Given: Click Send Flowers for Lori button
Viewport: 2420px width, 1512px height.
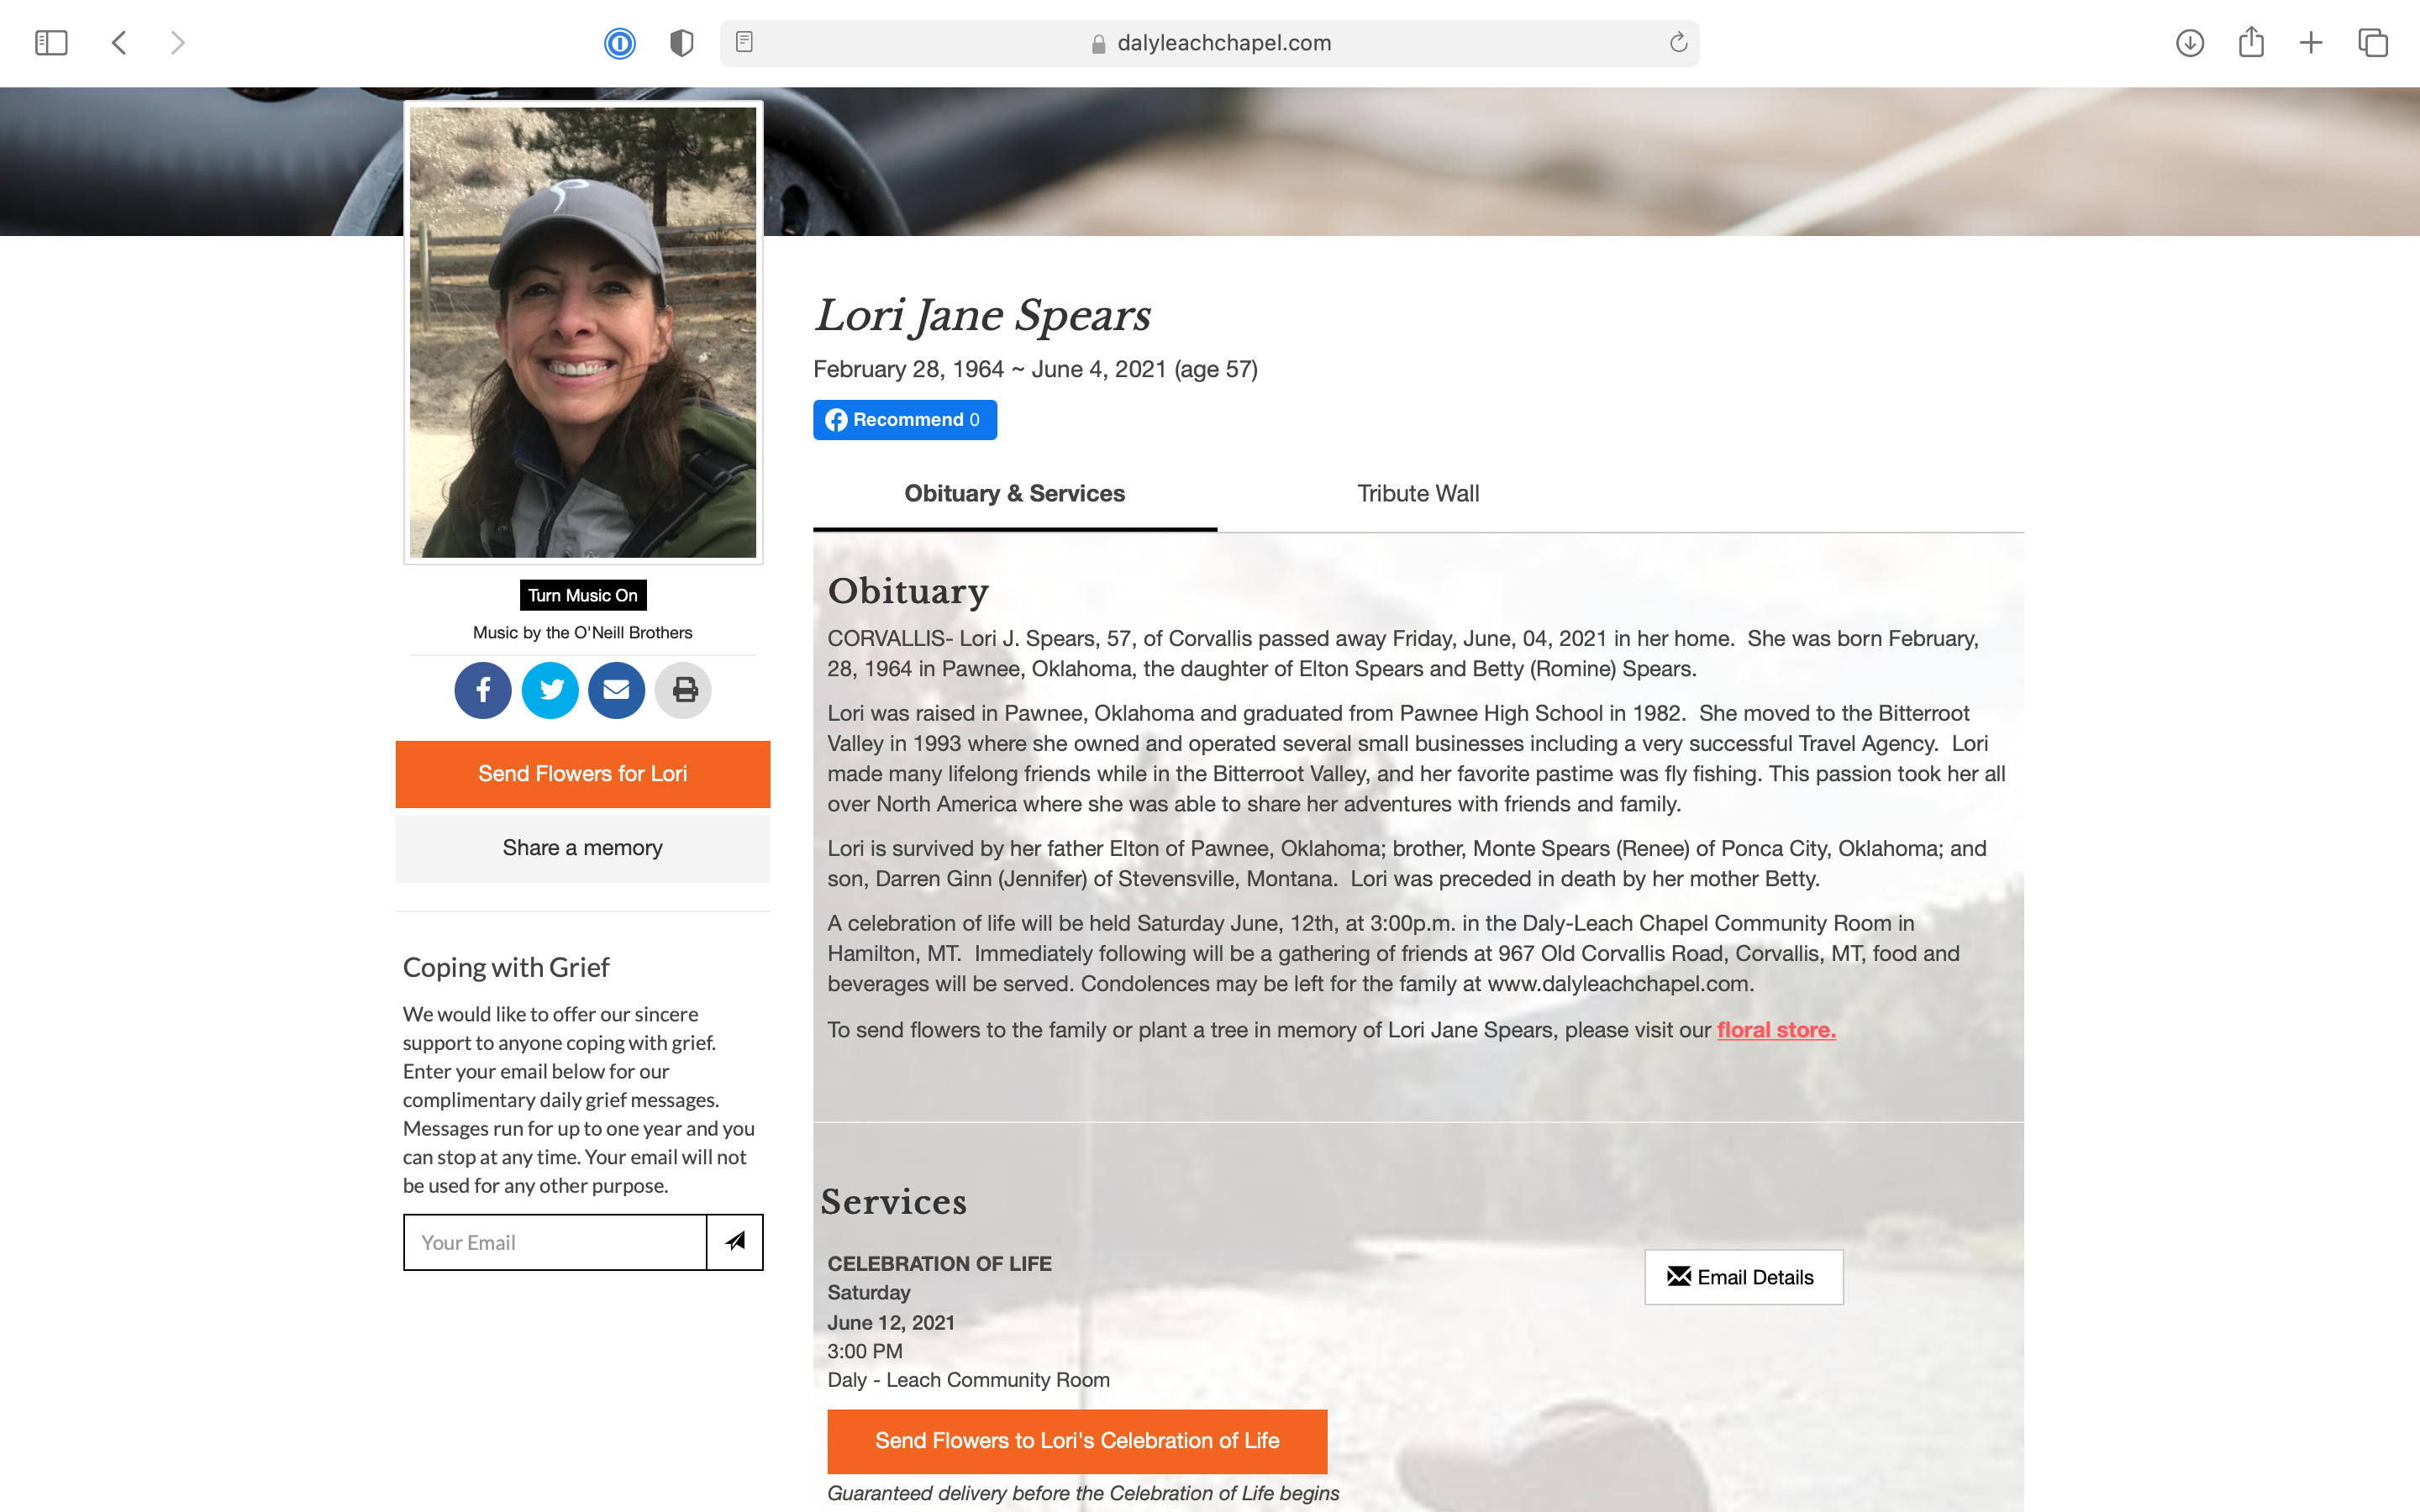Looking at the screenshot, I should 583,774.
